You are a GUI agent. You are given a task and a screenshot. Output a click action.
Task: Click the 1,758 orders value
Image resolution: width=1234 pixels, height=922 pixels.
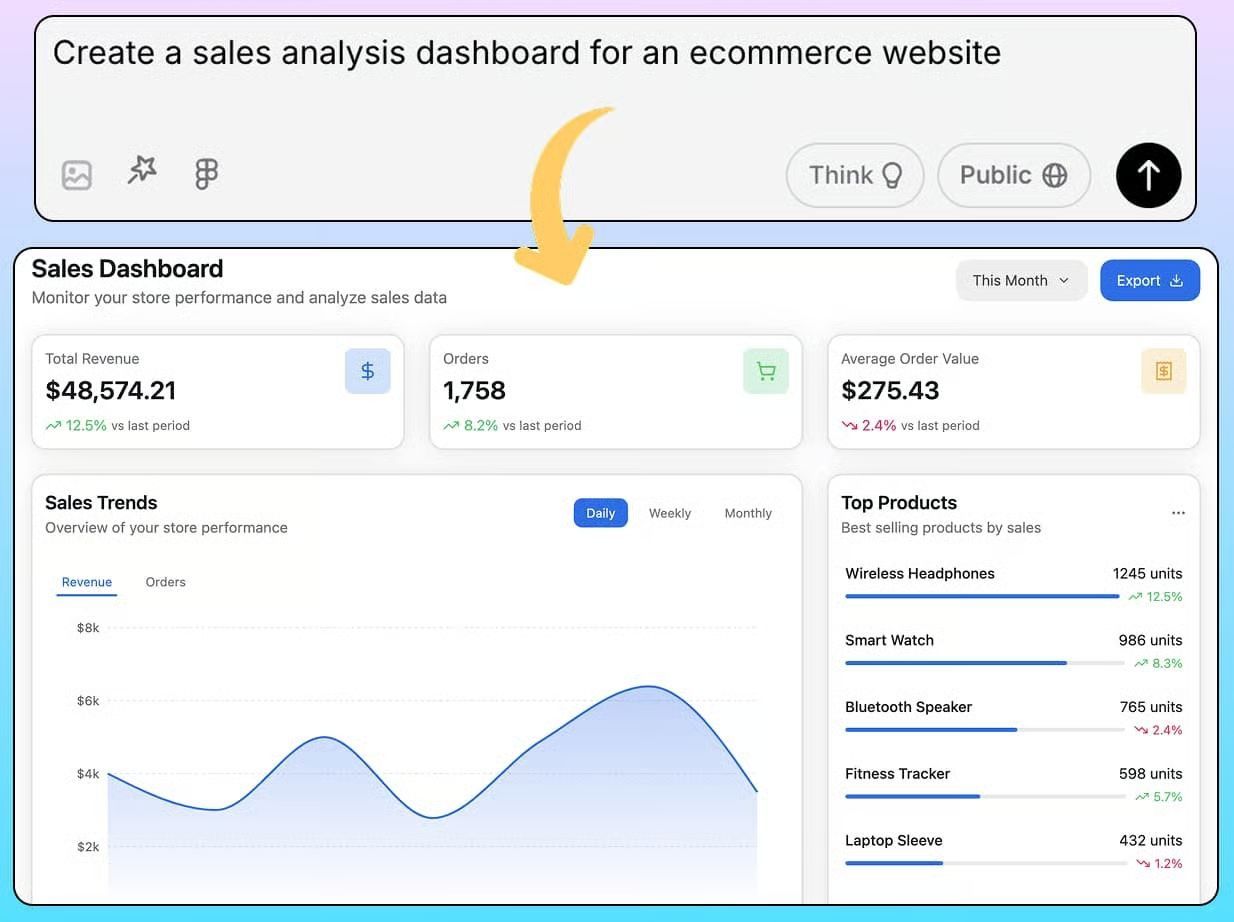(x=475, y=391)
